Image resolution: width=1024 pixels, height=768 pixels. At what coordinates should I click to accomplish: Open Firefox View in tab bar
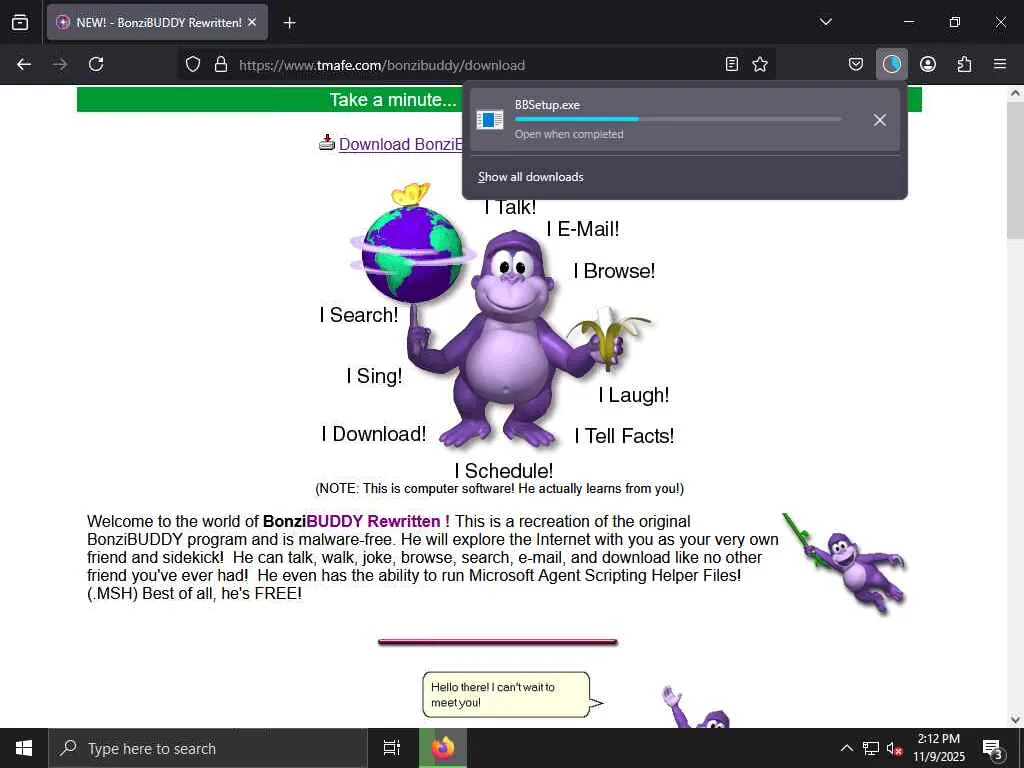point(20,22)
